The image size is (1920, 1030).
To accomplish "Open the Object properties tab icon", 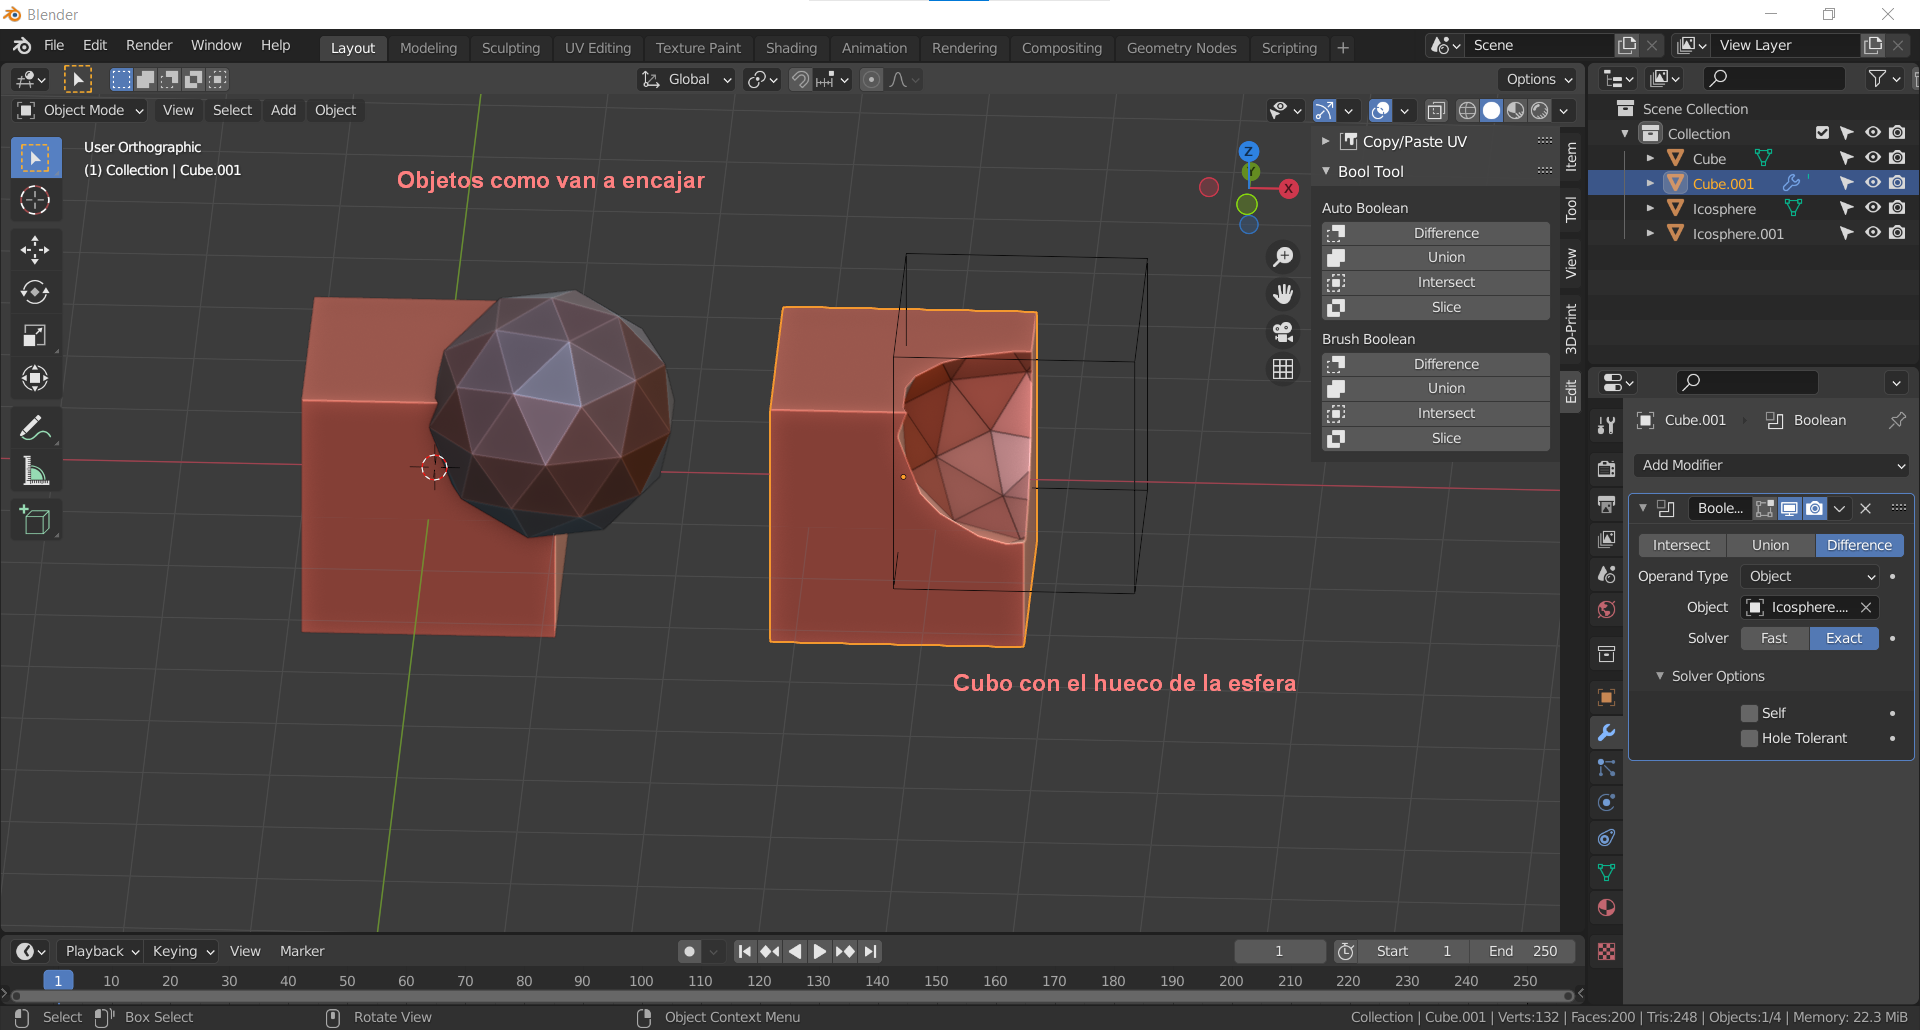I will (x=1607, y=697).
